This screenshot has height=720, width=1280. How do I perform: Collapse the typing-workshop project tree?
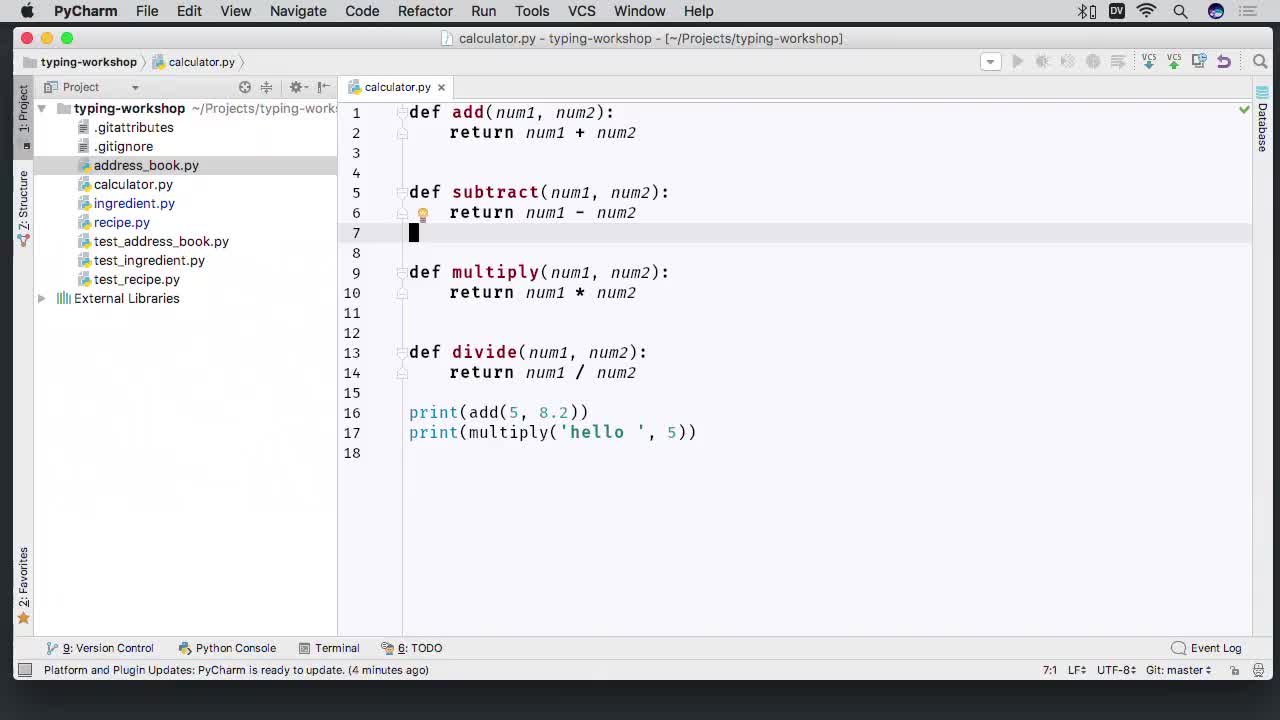click(41, 108)
